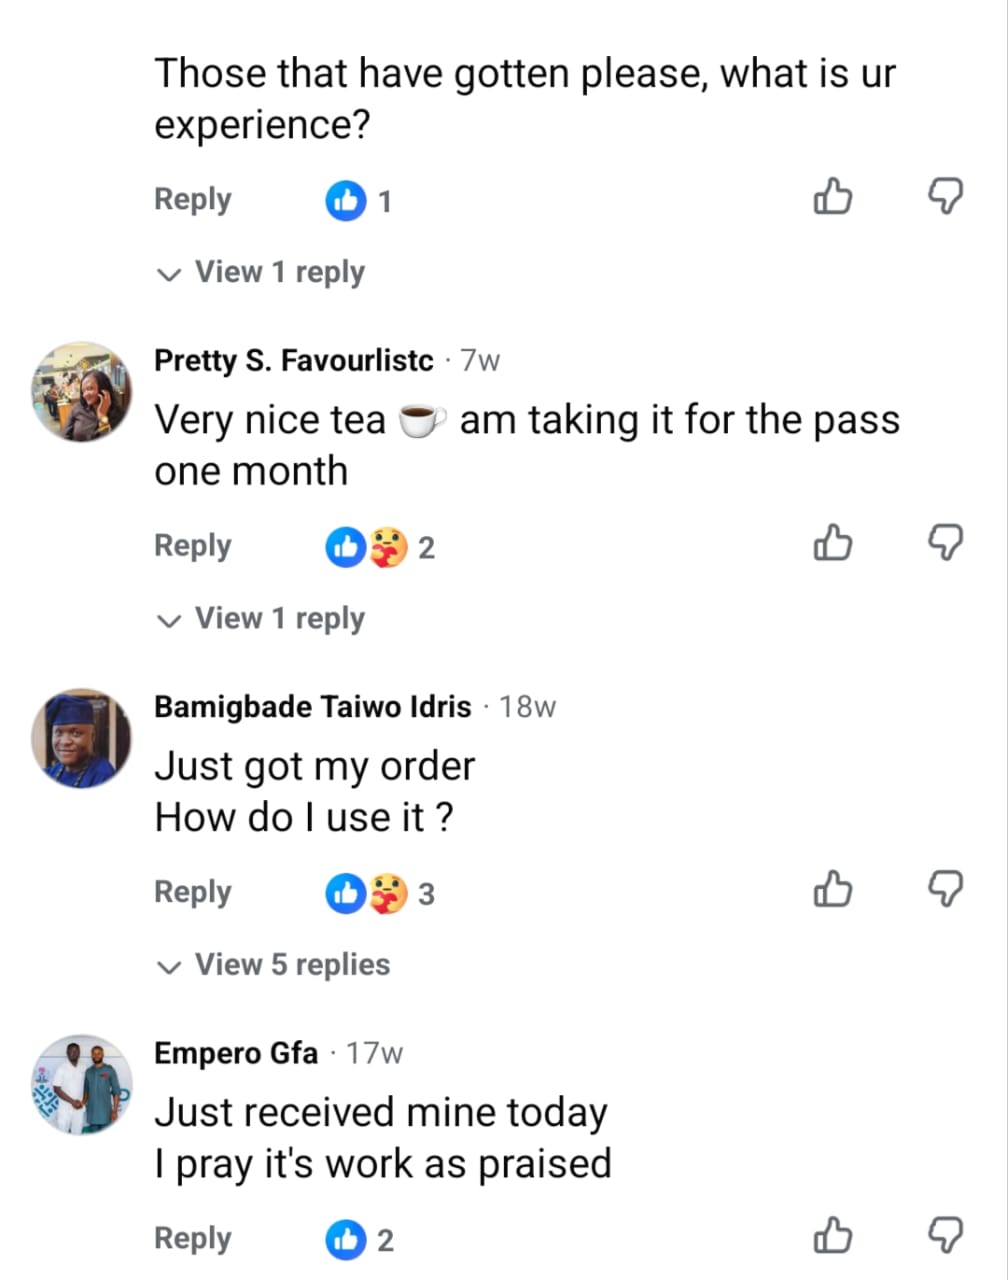Screen dimensions: 1008x1280
Task: Expand 'View 5 replies' under Bamigbade's comment
Action: tap(274, 965)
